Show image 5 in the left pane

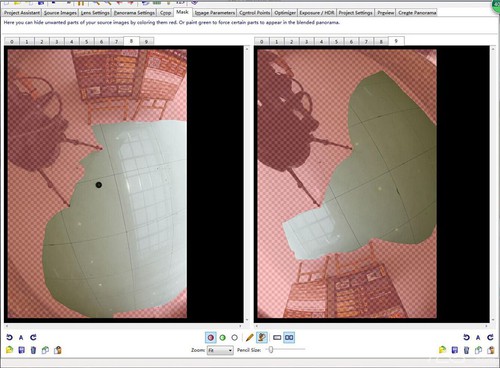click(87, 42)
